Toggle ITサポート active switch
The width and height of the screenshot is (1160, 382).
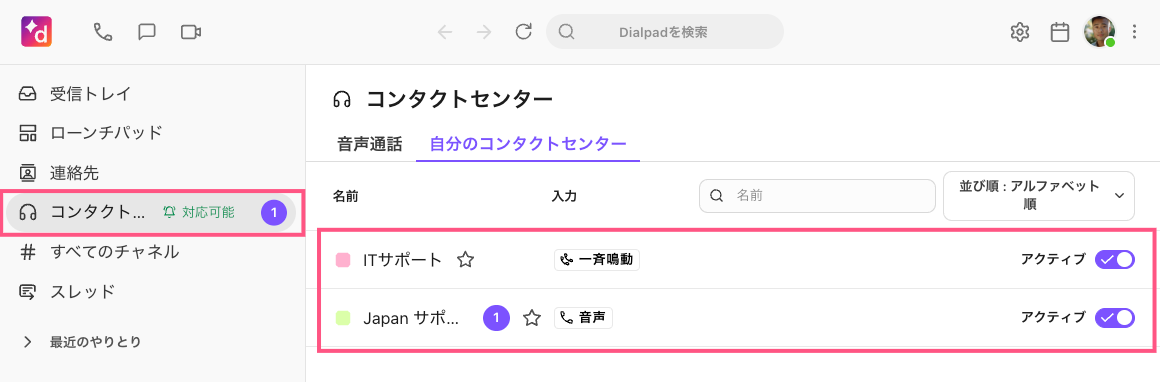[1115, 259]
